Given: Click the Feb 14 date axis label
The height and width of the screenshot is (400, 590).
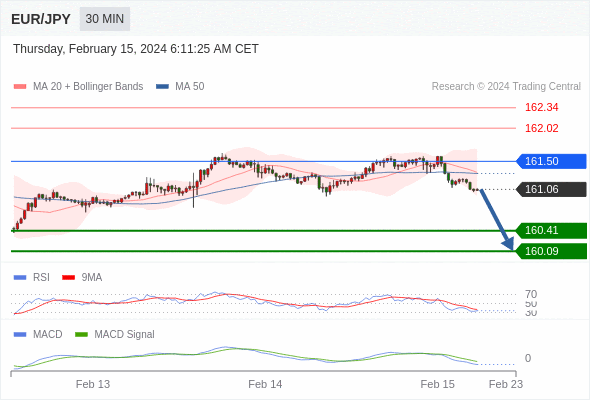Looking at the screenshot, I should click(265, 384).
